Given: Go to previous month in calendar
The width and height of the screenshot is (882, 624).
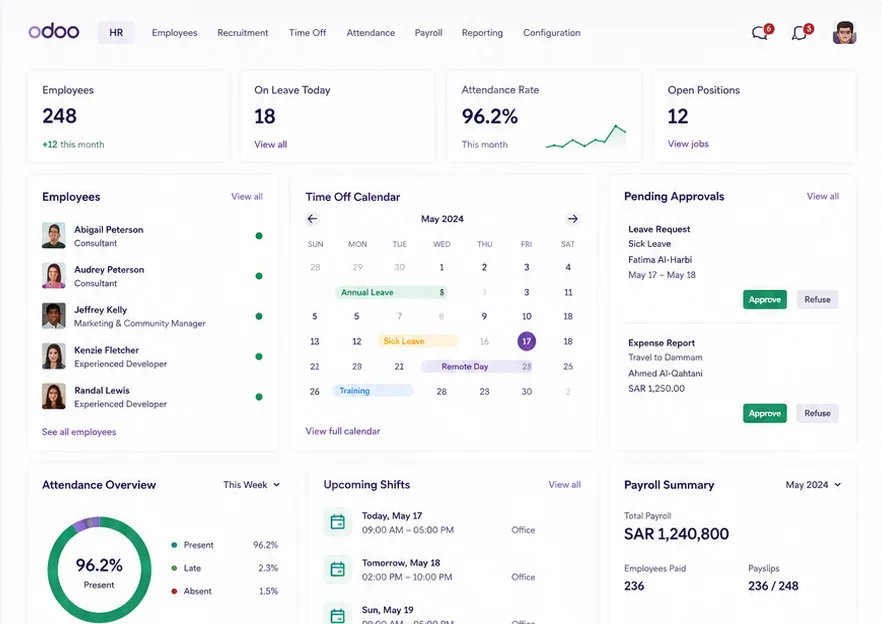Looking at the screenshot, I should tap(312, 218).
